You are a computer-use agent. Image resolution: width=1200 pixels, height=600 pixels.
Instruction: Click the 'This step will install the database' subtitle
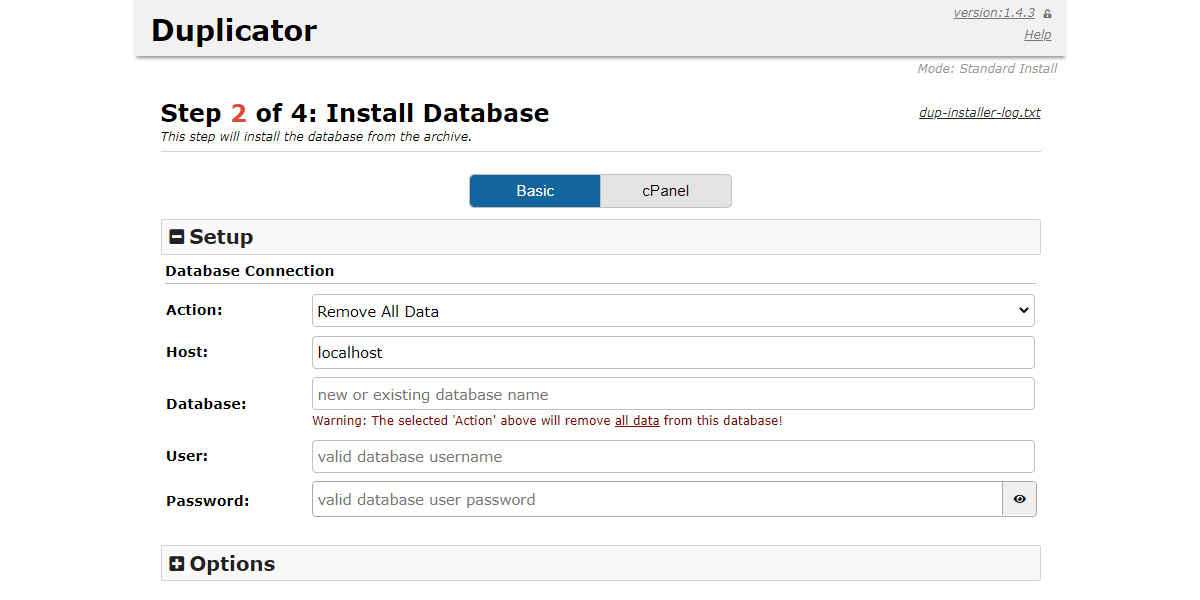click(316, 137)
